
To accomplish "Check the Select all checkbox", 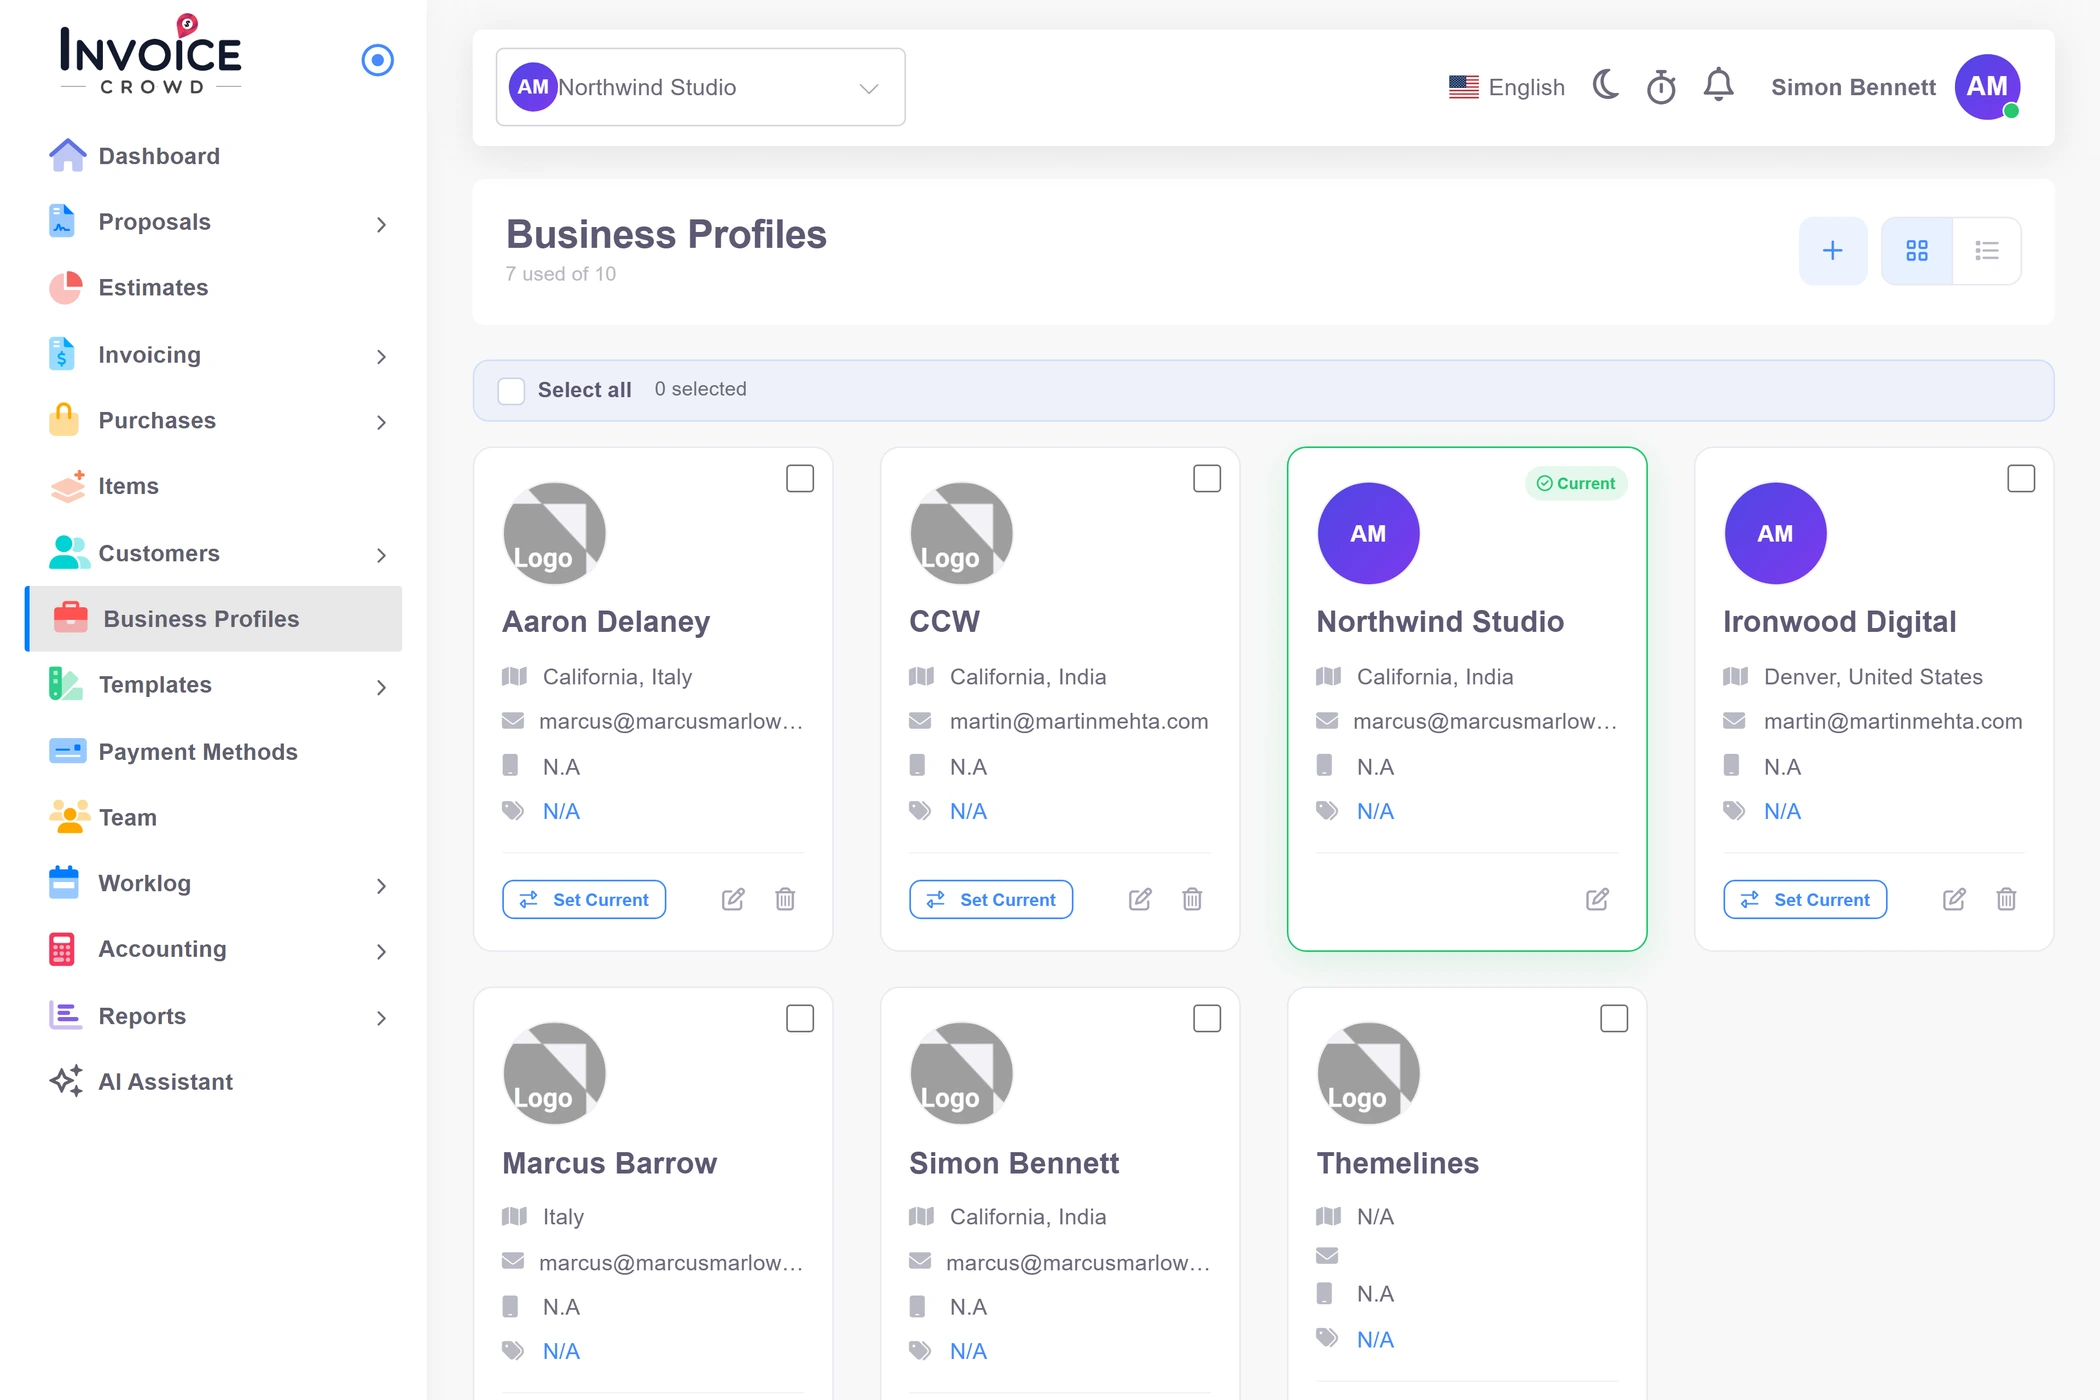I will [x=511, y=390].
